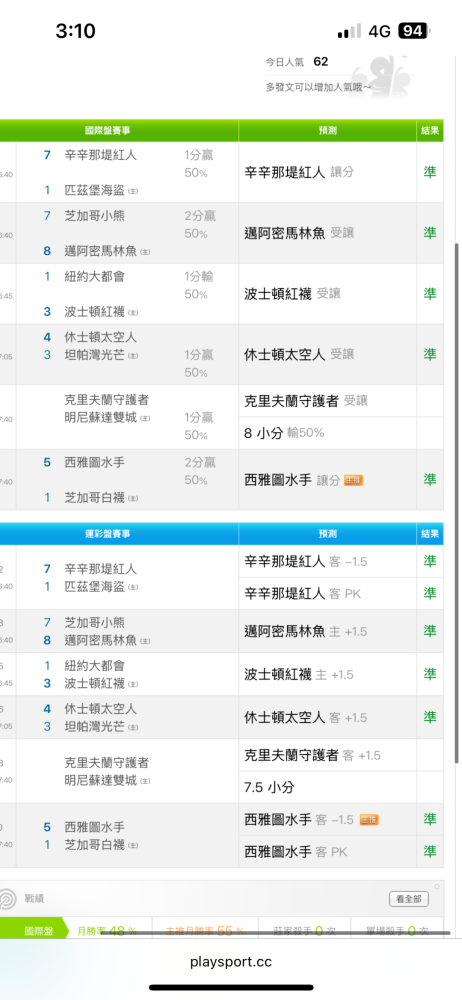
Task: Tap prediction 西雅圖水手 客 PK
Action: pyautogui.click(x=297, y=851)
